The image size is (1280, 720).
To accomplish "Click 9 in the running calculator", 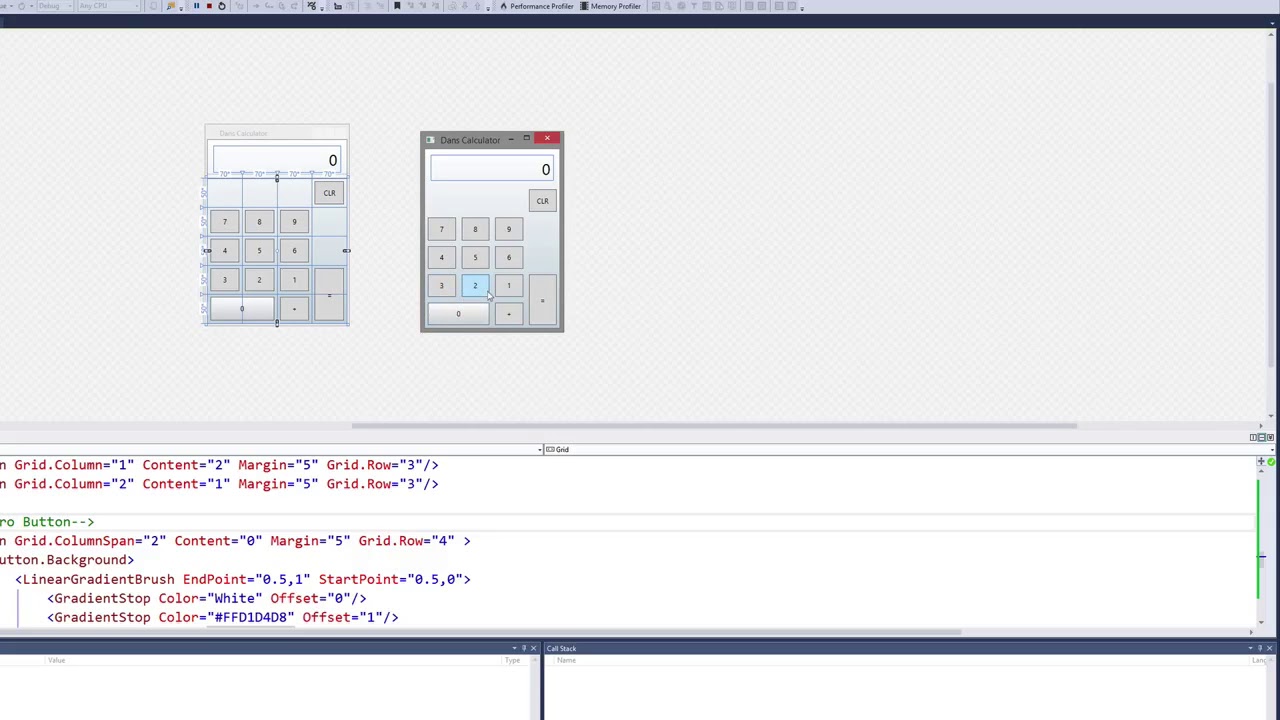I will [508, 229].
